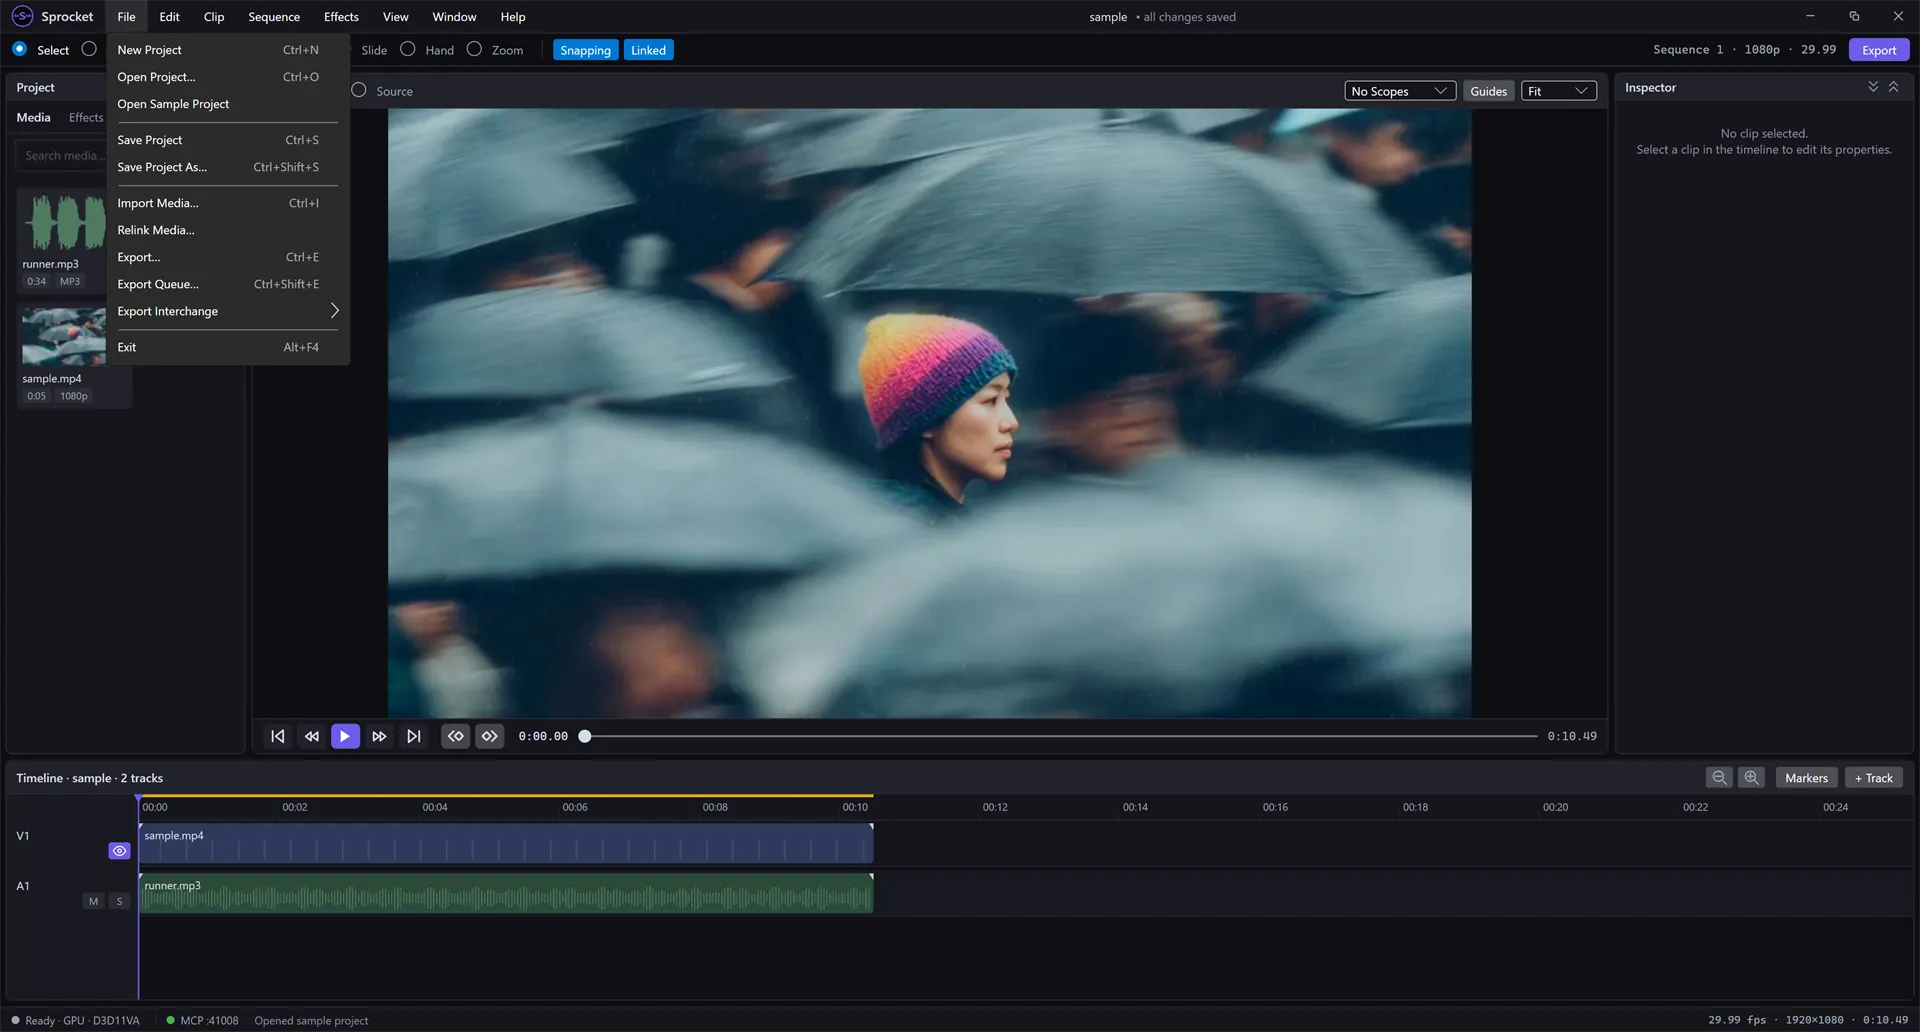Select the runner.mp3 clip on A1 track

point(506,893)
